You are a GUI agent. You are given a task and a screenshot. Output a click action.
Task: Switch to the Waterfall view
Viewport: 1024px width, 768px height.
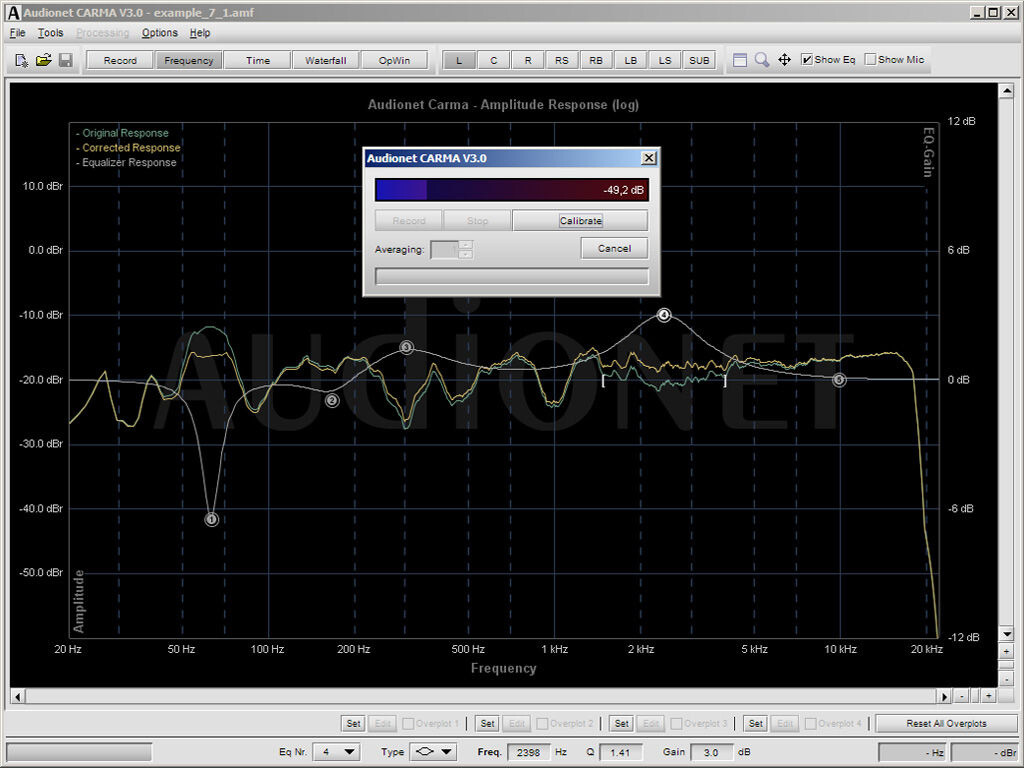point(325,60)
